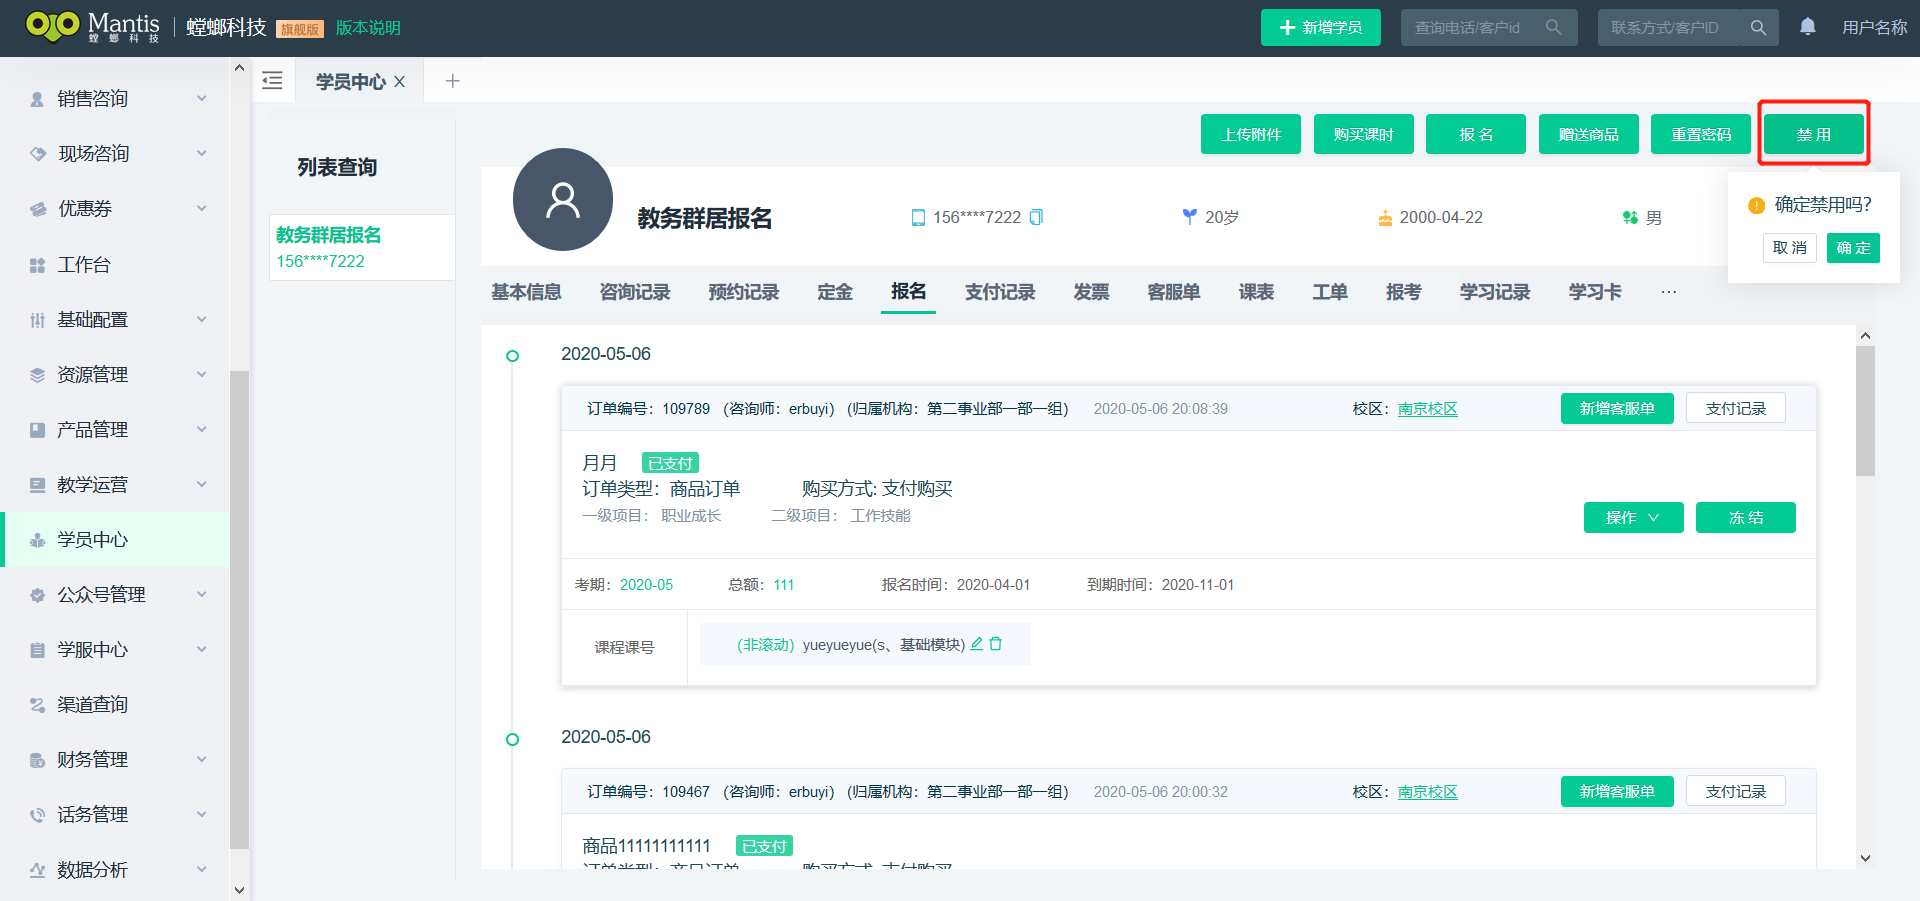This screenshot has width=1920, height=901.
Task: Copy phone number 156****7222 icon
Action: [1036, 217]
